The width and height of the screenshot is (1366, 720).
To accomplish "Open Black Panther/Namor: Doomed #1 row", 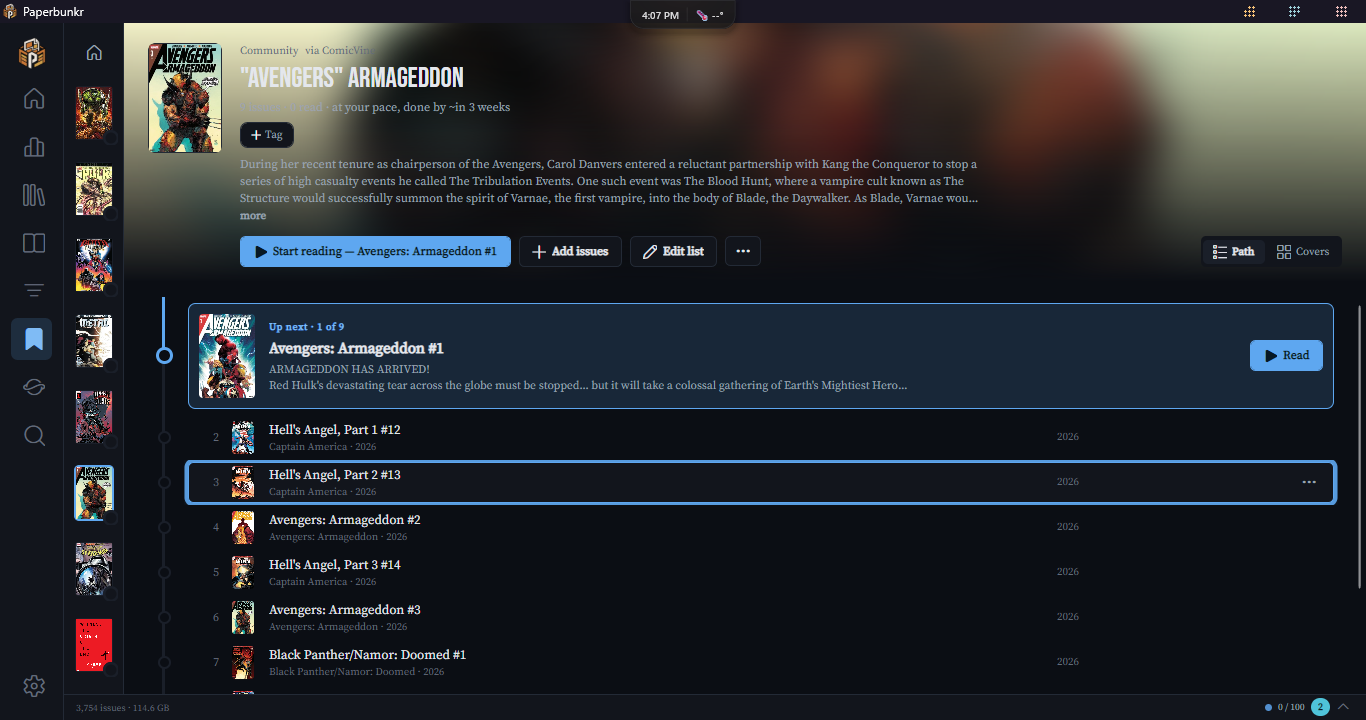I will pyautogui.click(x=760, y=662).
